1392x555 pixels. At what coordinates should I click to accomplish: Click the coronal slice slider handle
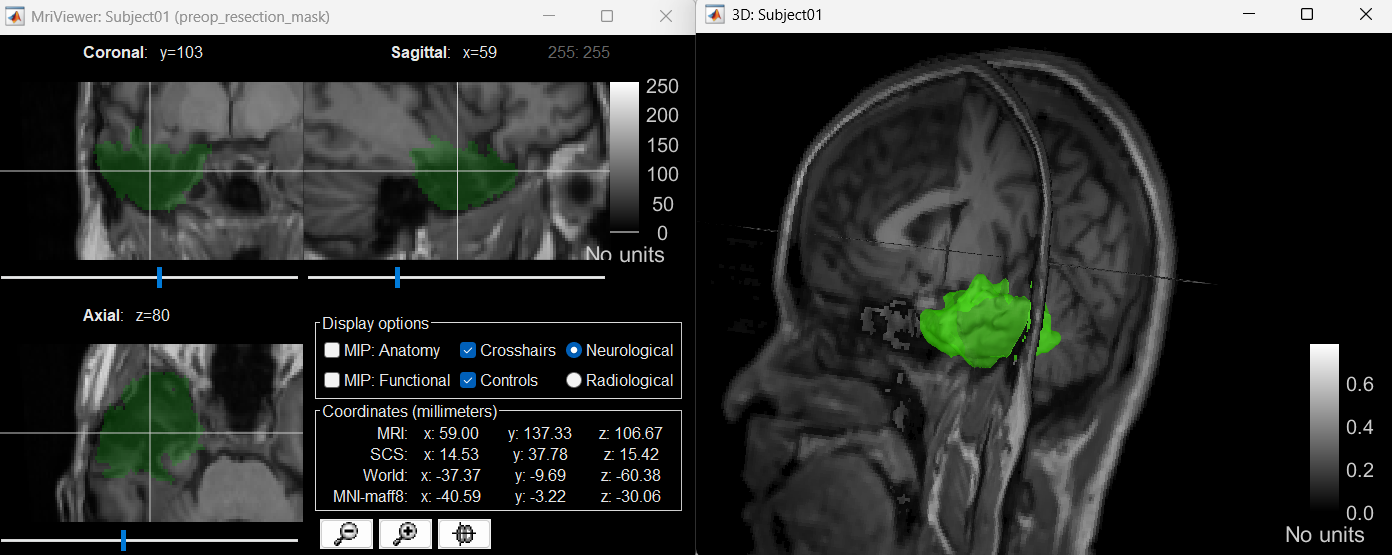pyautogui.click(x=159, y=277)
